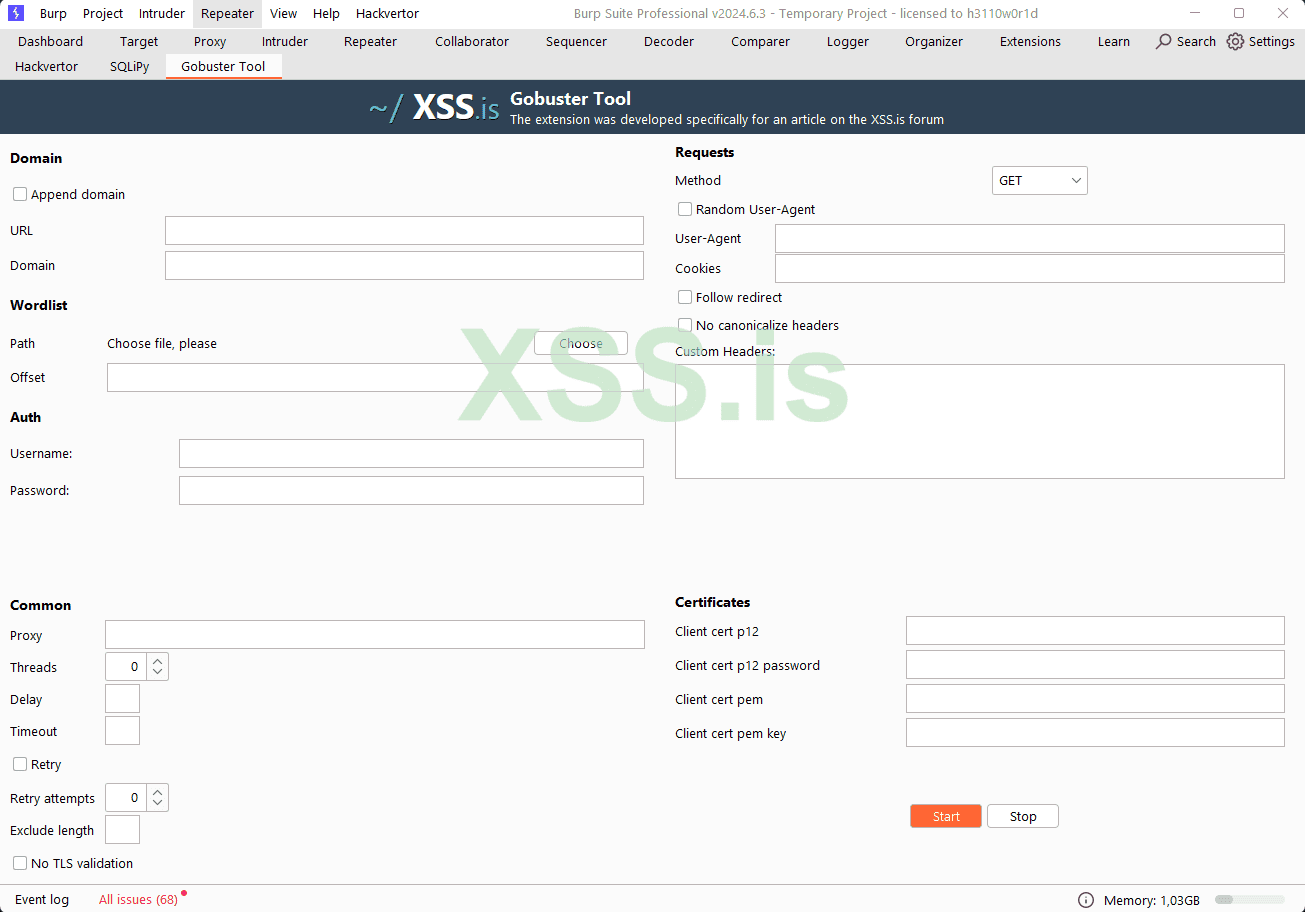1305x912 pixels.
Task: Click the Stop button
Action: pos(1023,816)
